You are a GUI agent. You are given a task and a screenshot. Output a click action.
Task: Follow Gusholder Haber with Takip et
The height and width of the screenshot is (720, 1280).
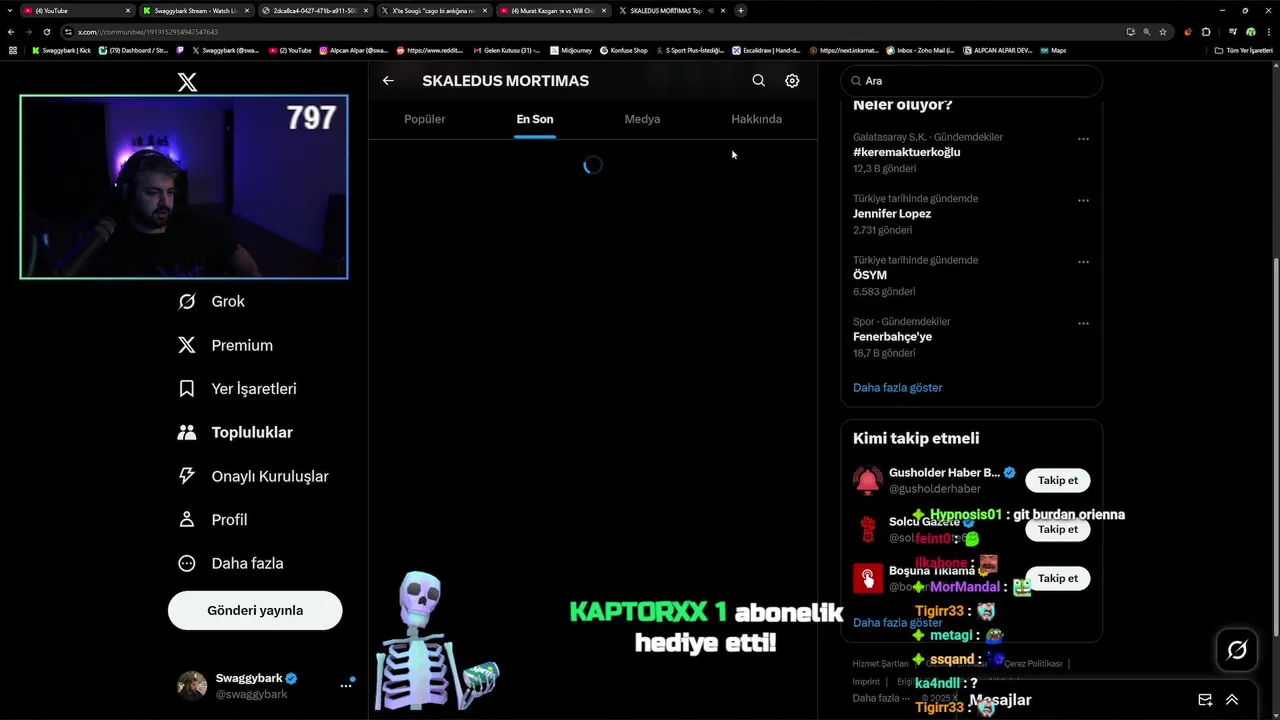tap(1057, 480)
